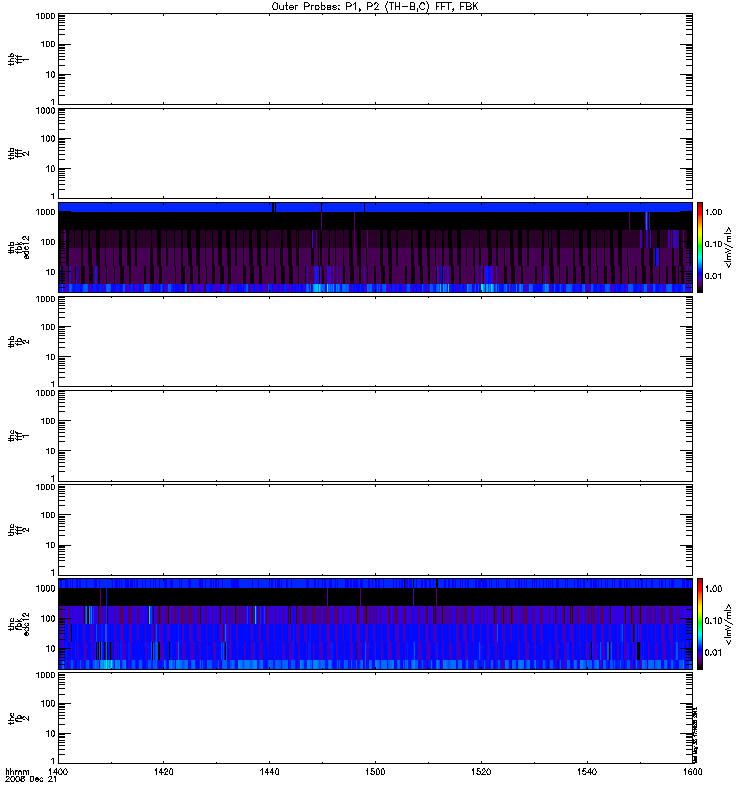
Task: Select the 1400 time label on the x-axis
Action: [x=58, y=772]
